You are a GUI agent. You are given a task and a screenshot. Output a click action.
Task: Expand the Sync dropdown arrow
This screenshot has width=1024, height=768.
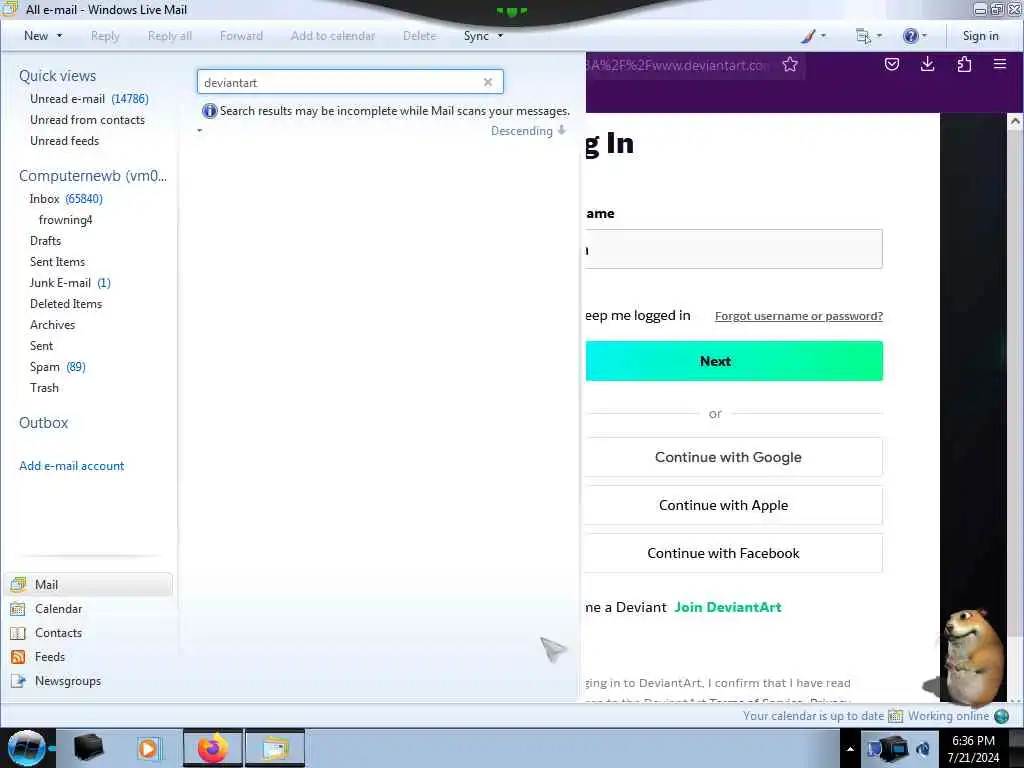(x=500, y=36)
